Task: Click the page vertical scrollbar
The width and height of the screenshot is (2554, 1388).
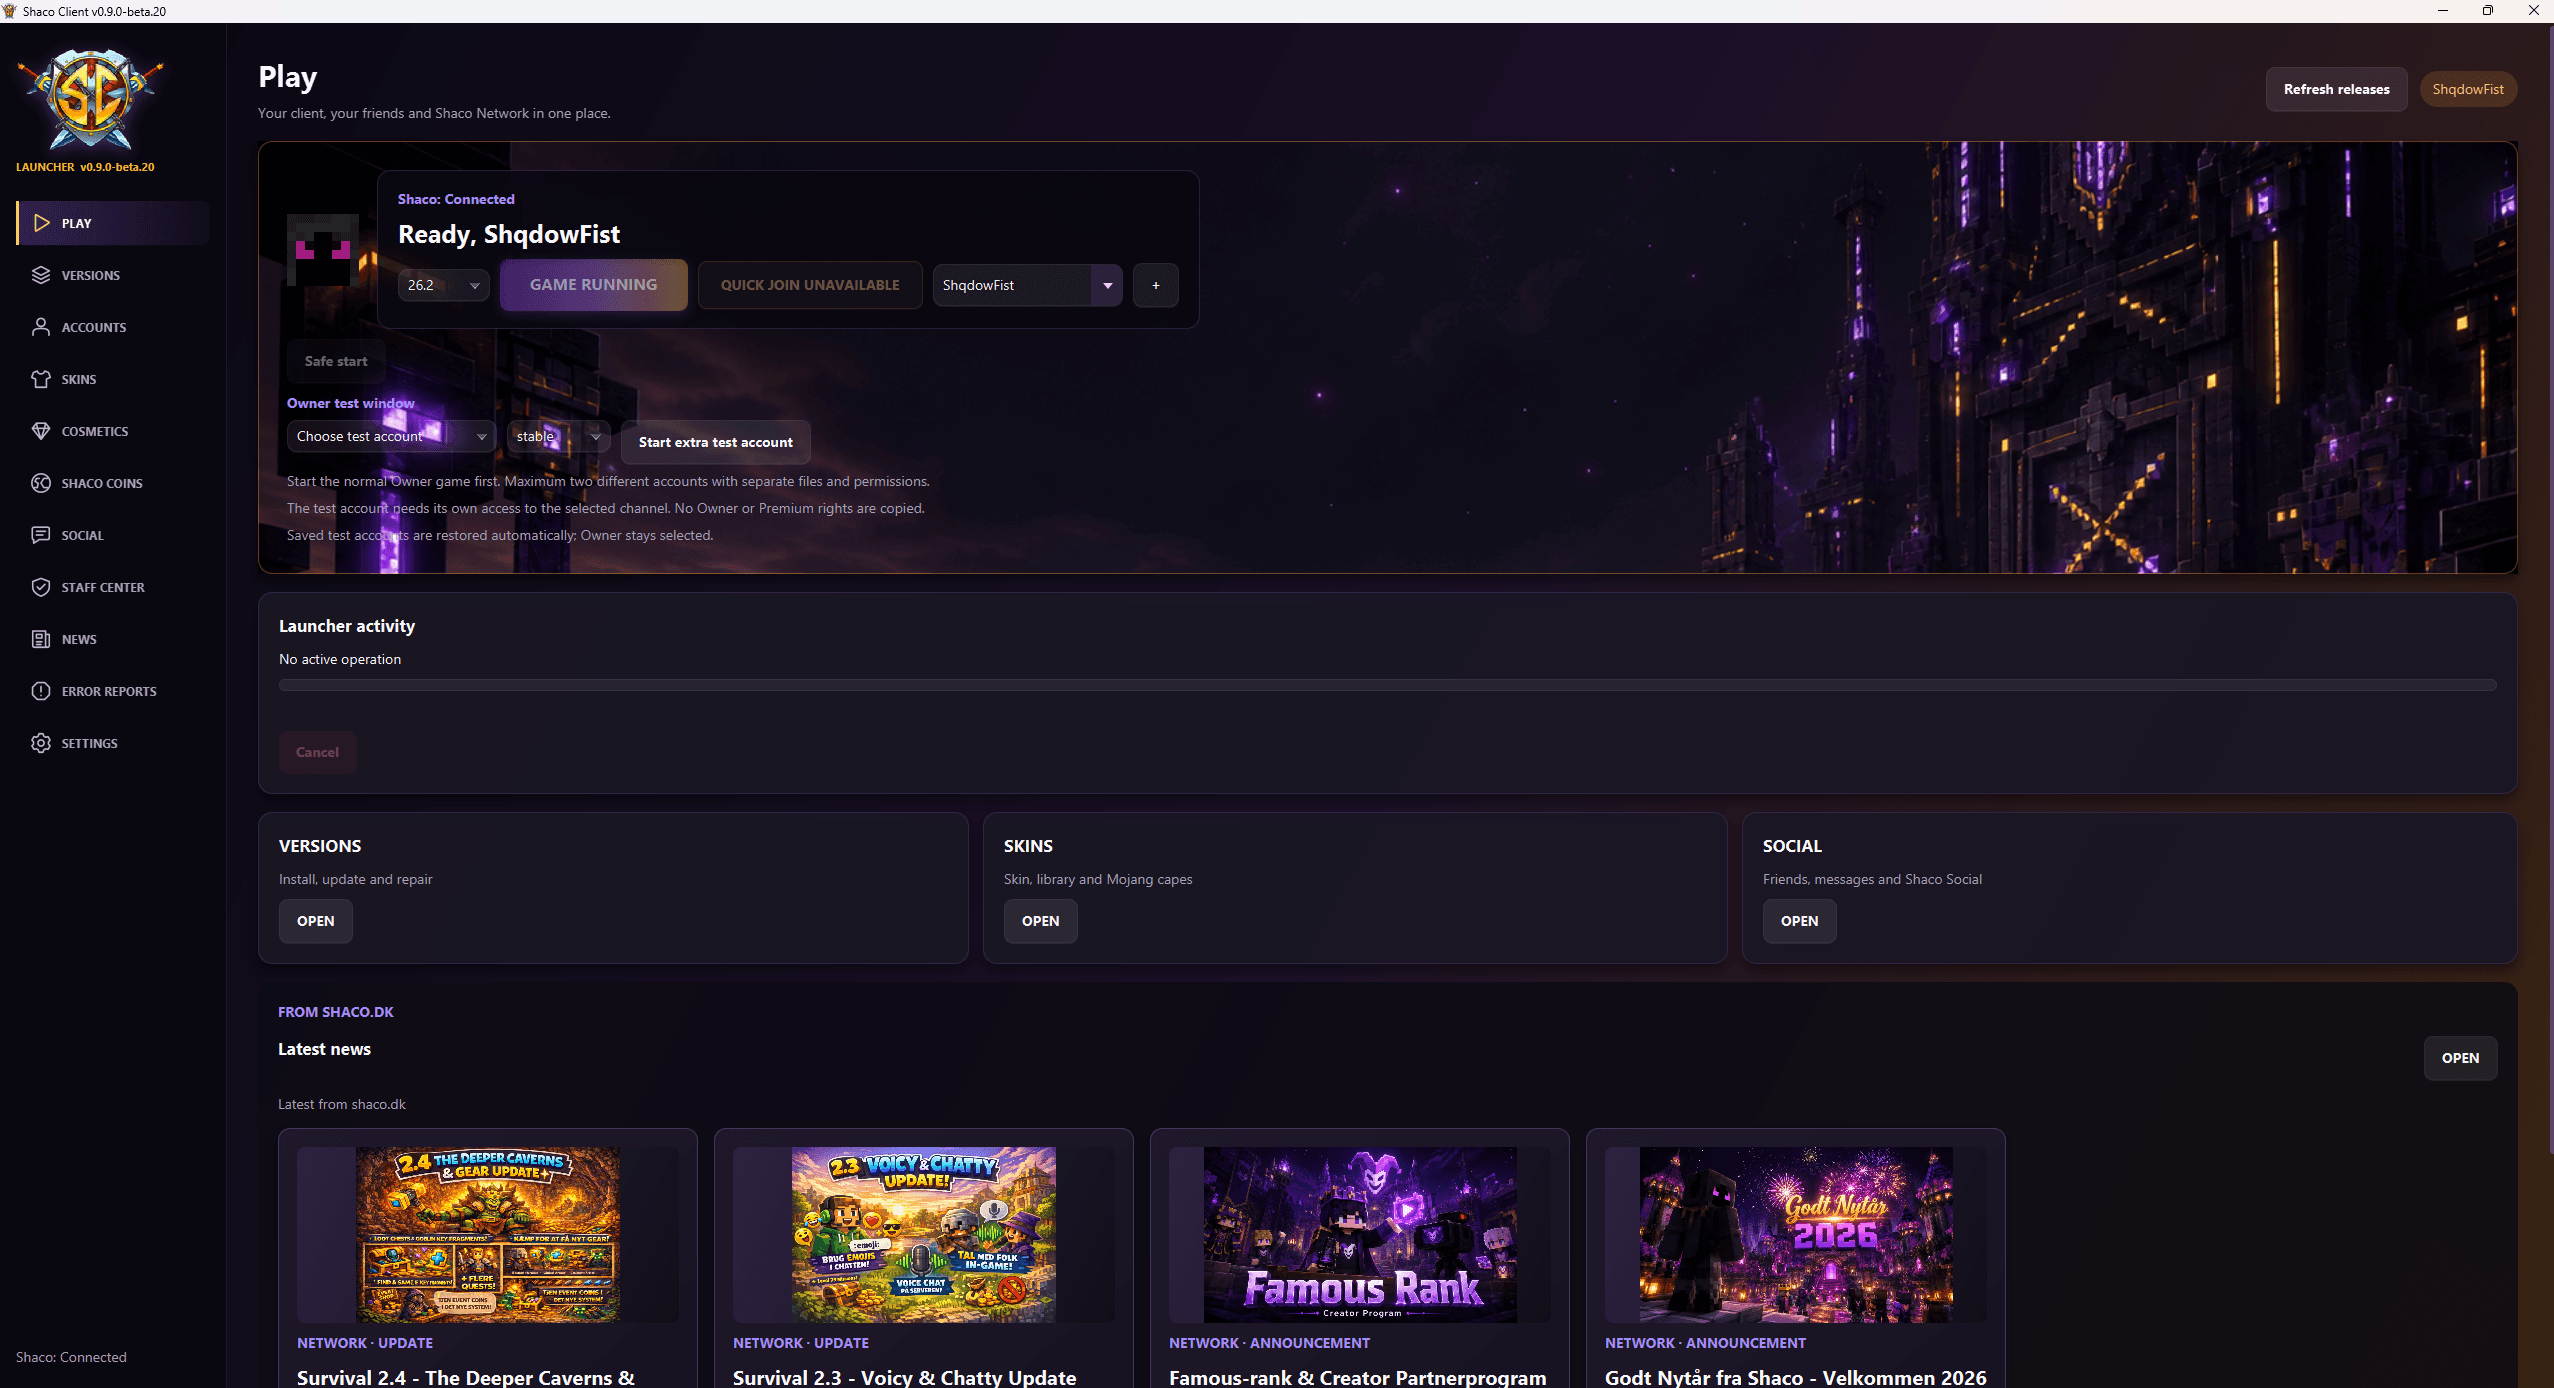Action: coord(2550,590)
